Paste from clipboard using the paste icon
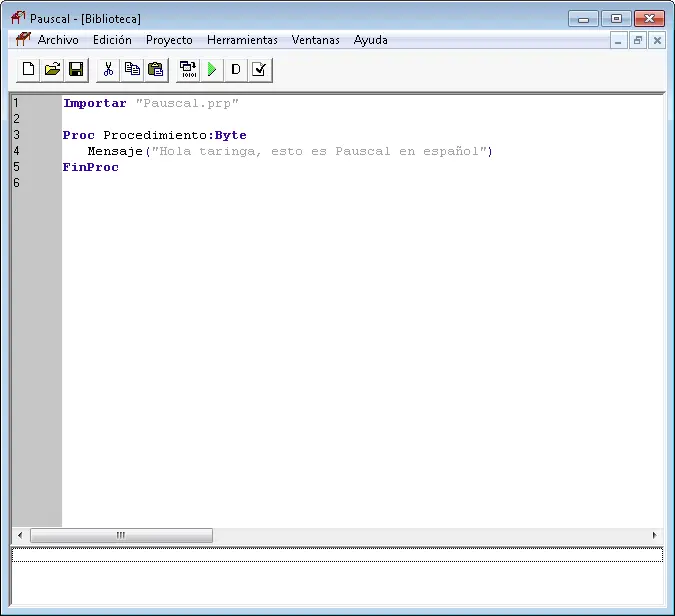 [x=156, y=69]
